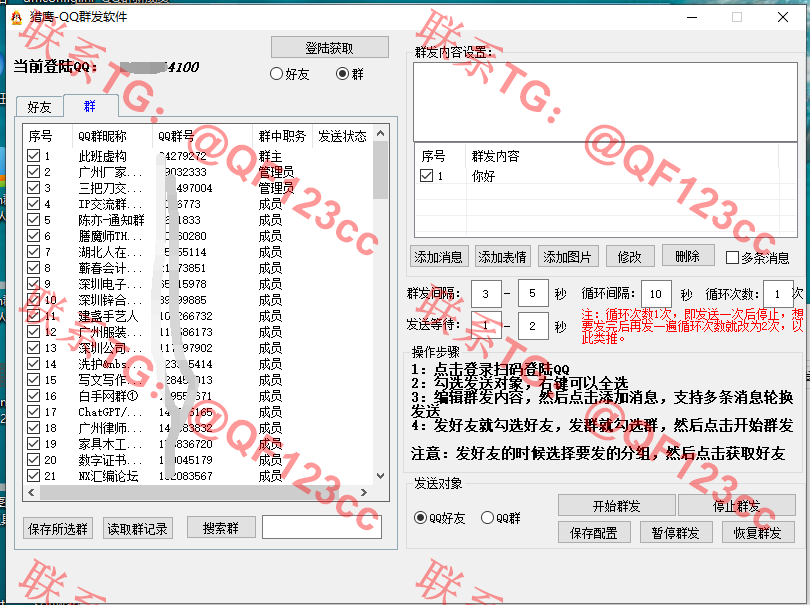Click the 搜索群 button
Viewport: 810px width, 605px height.
[x=221, y=528]
